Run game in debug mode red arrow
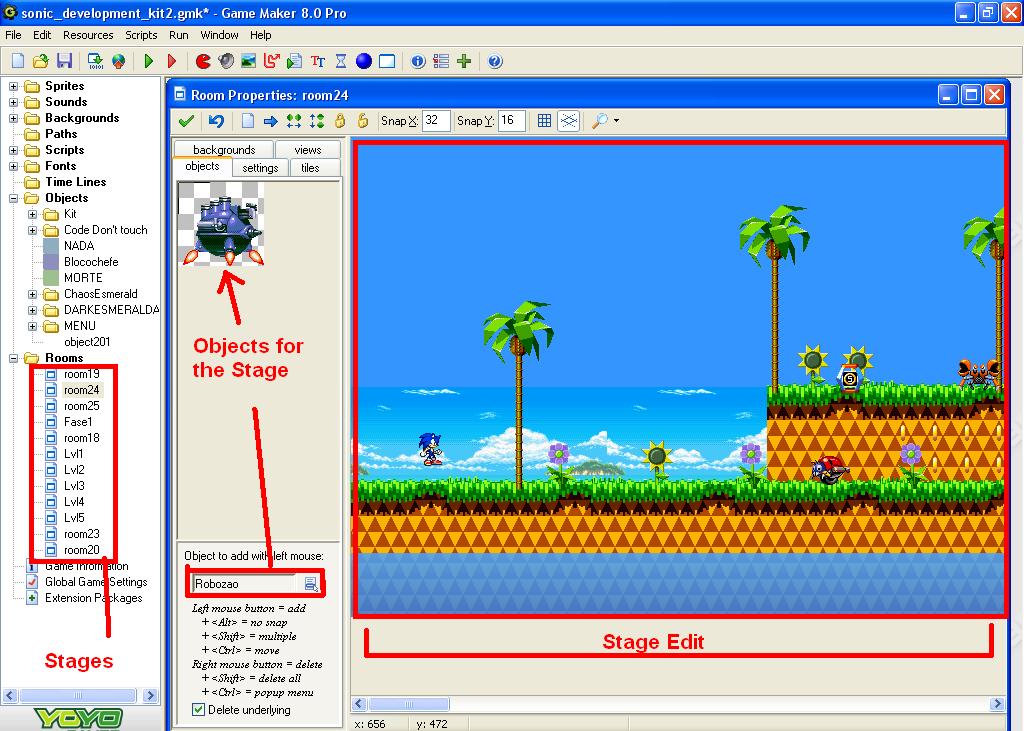The width and height of the screenshot is (1024, 731). point(172,61)
